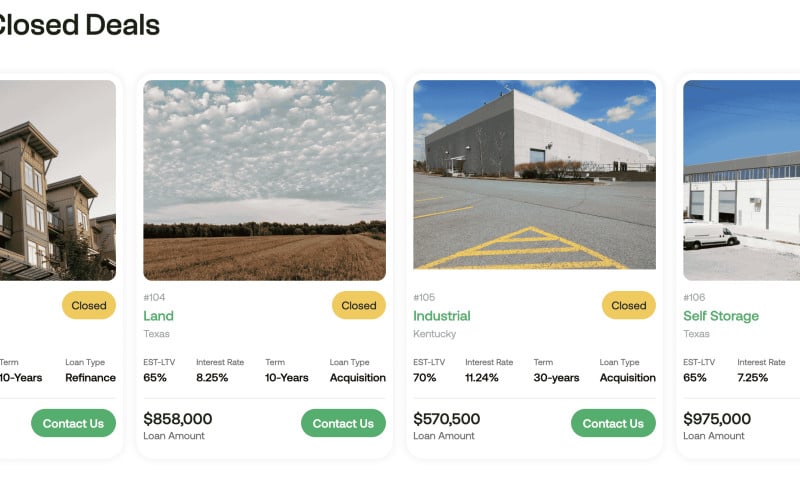Click the #104 deal number label
This screenshot has height=480, width=800.
pos(154,297)
